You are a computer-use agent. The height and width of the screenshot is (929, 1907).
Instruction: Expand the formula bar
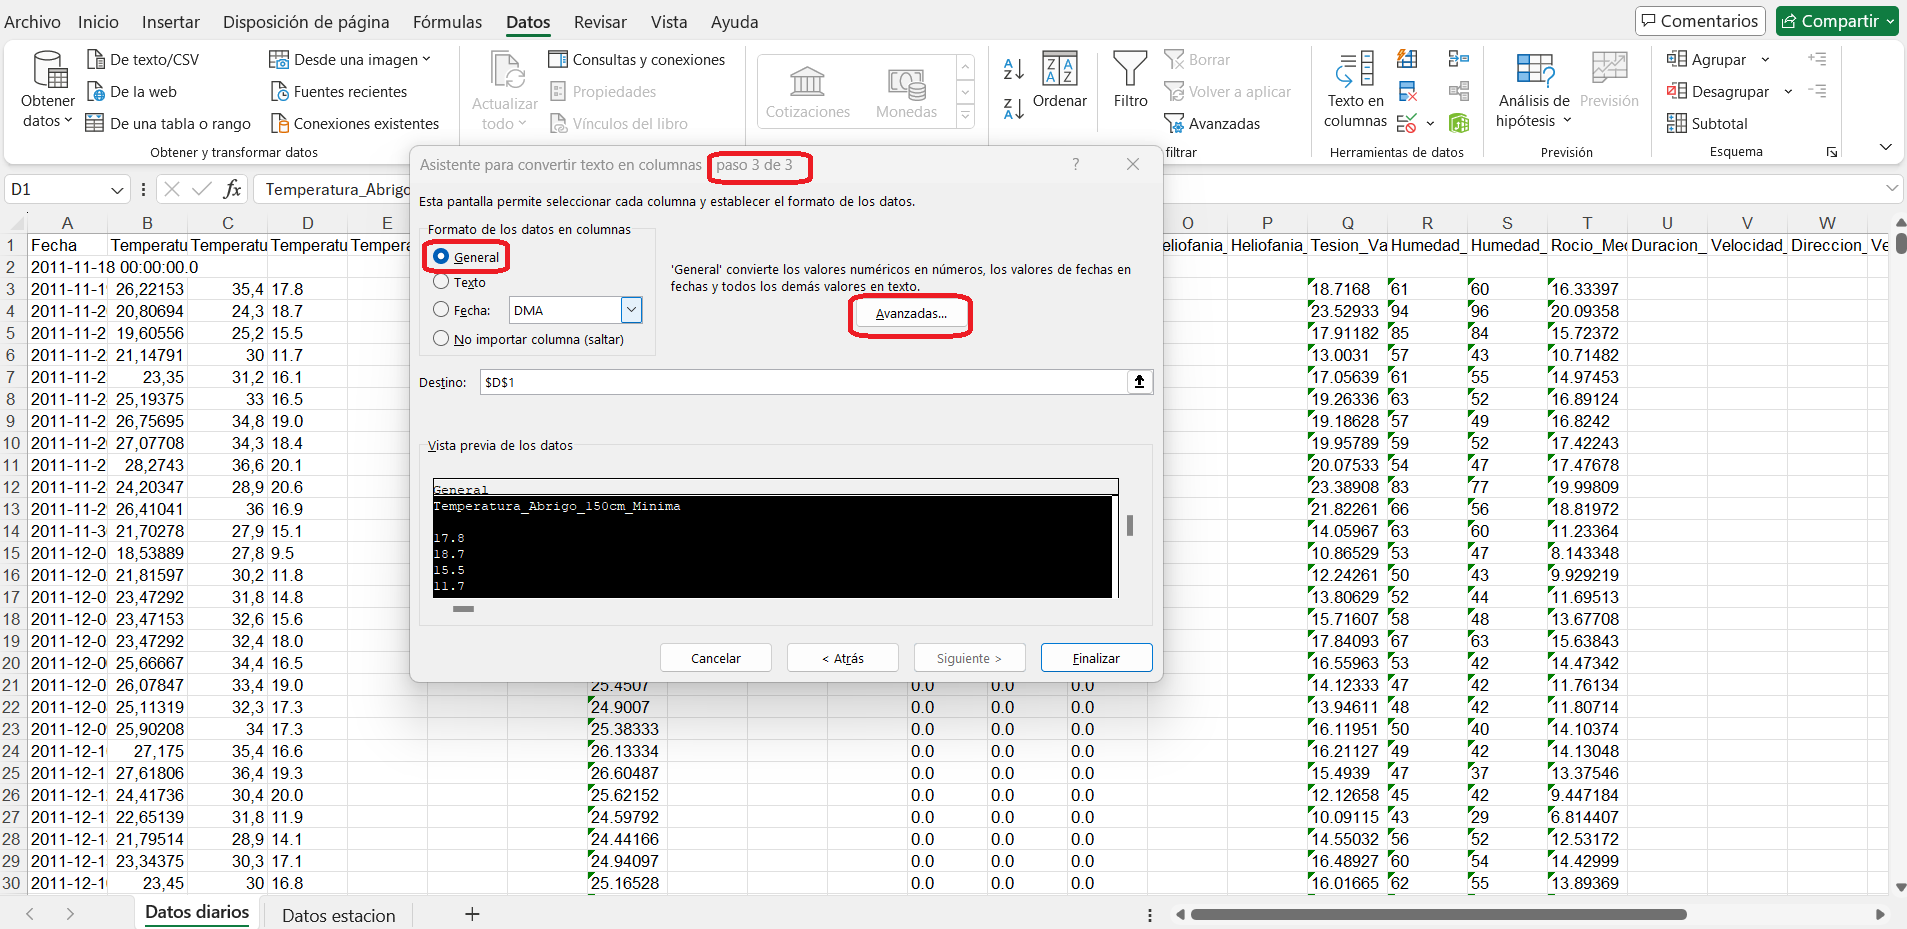coord(1892,188)
